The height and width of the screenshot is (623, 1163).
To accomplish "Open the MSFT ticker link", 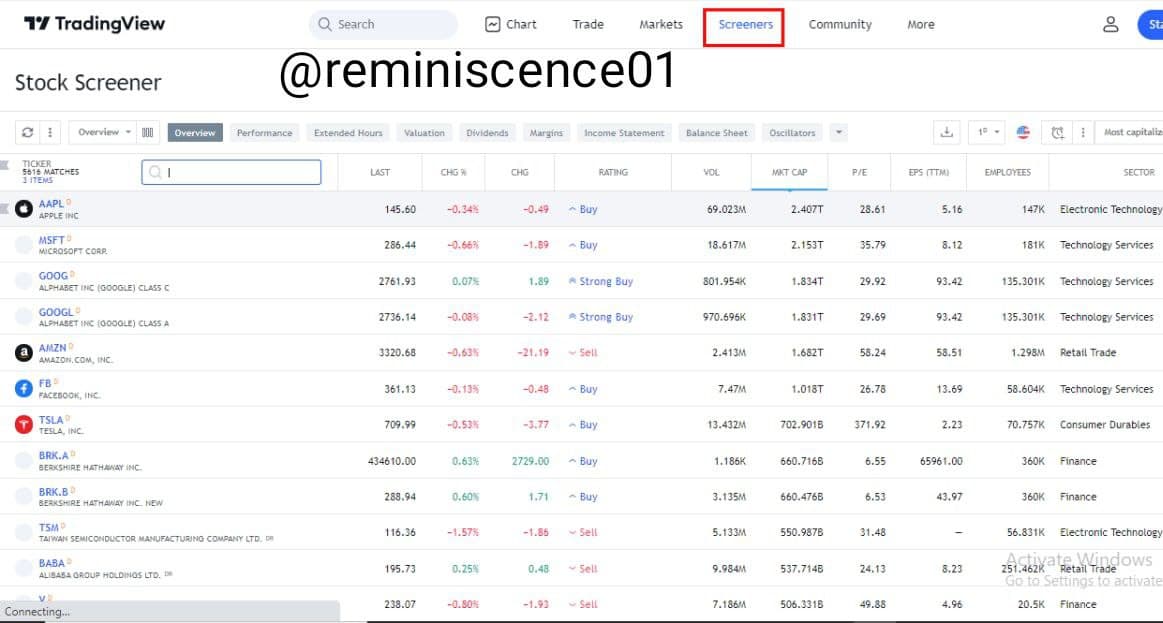I will tap(52, 240).
